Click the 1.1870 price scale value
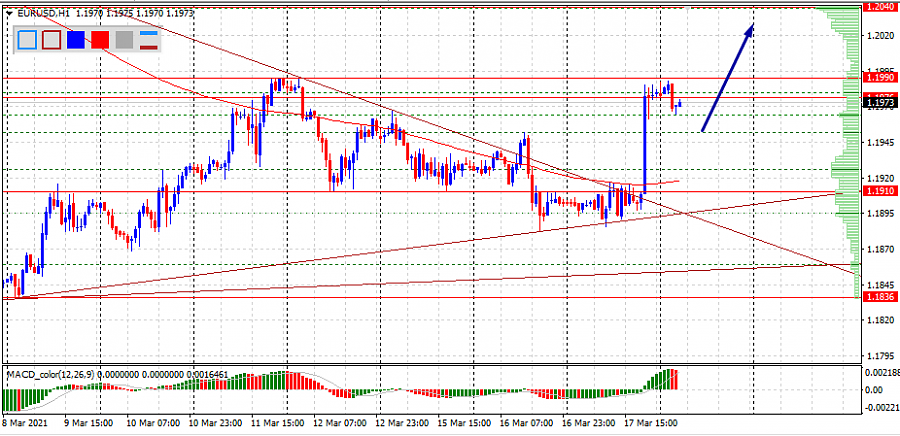The image size is (900, 436). (x=883, y=249)
